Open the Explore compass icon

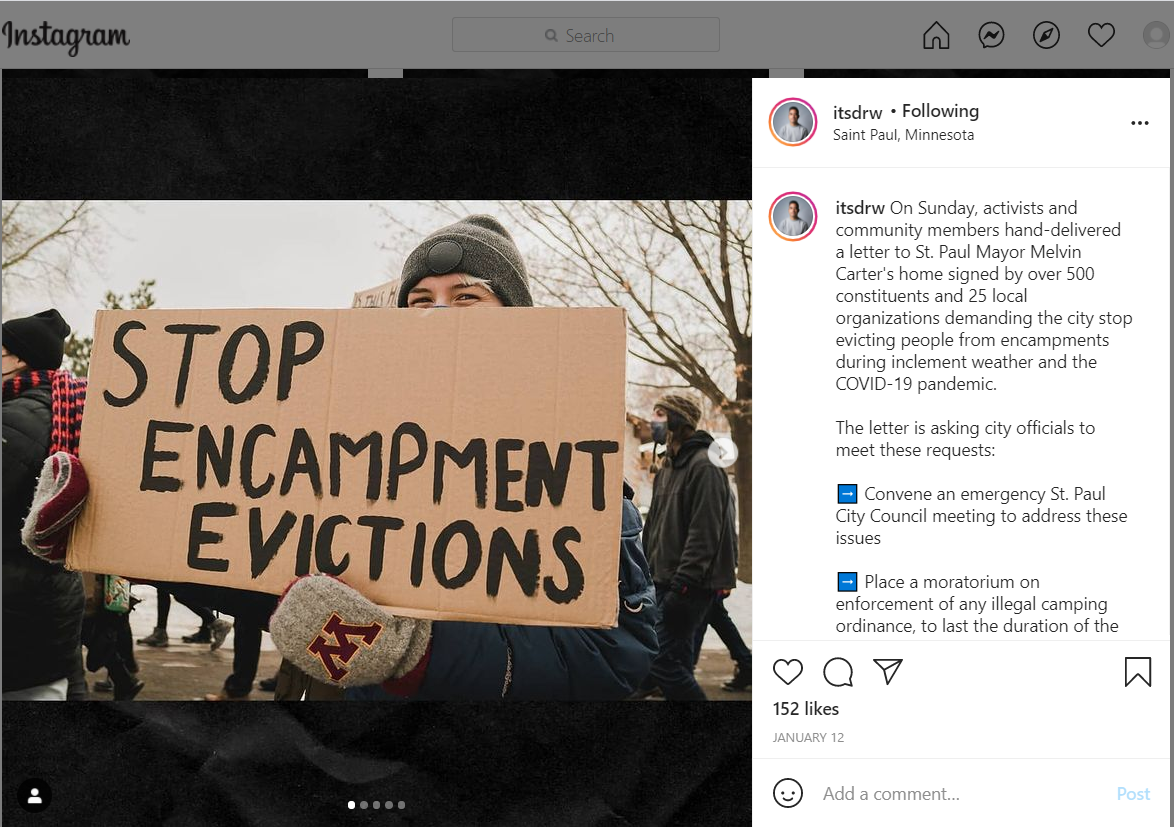[1046, 35]
